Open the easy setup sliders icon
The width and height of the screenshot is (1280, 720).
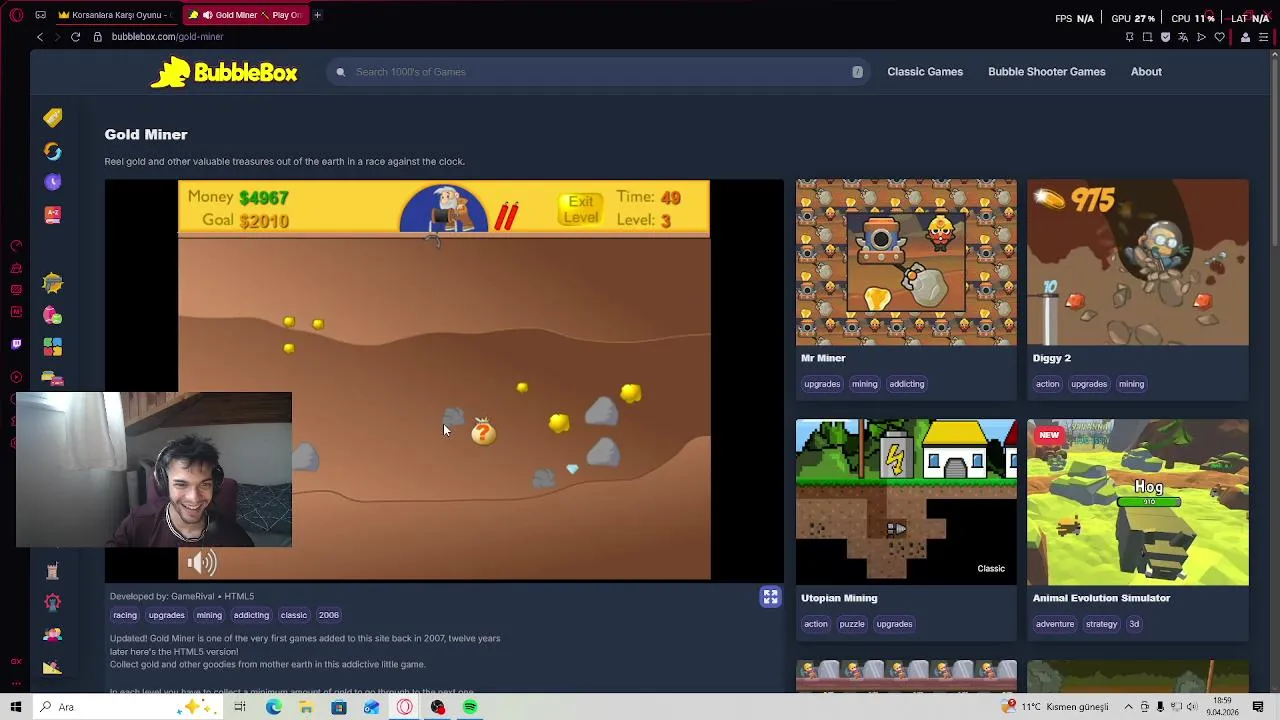coord(1263,37)
